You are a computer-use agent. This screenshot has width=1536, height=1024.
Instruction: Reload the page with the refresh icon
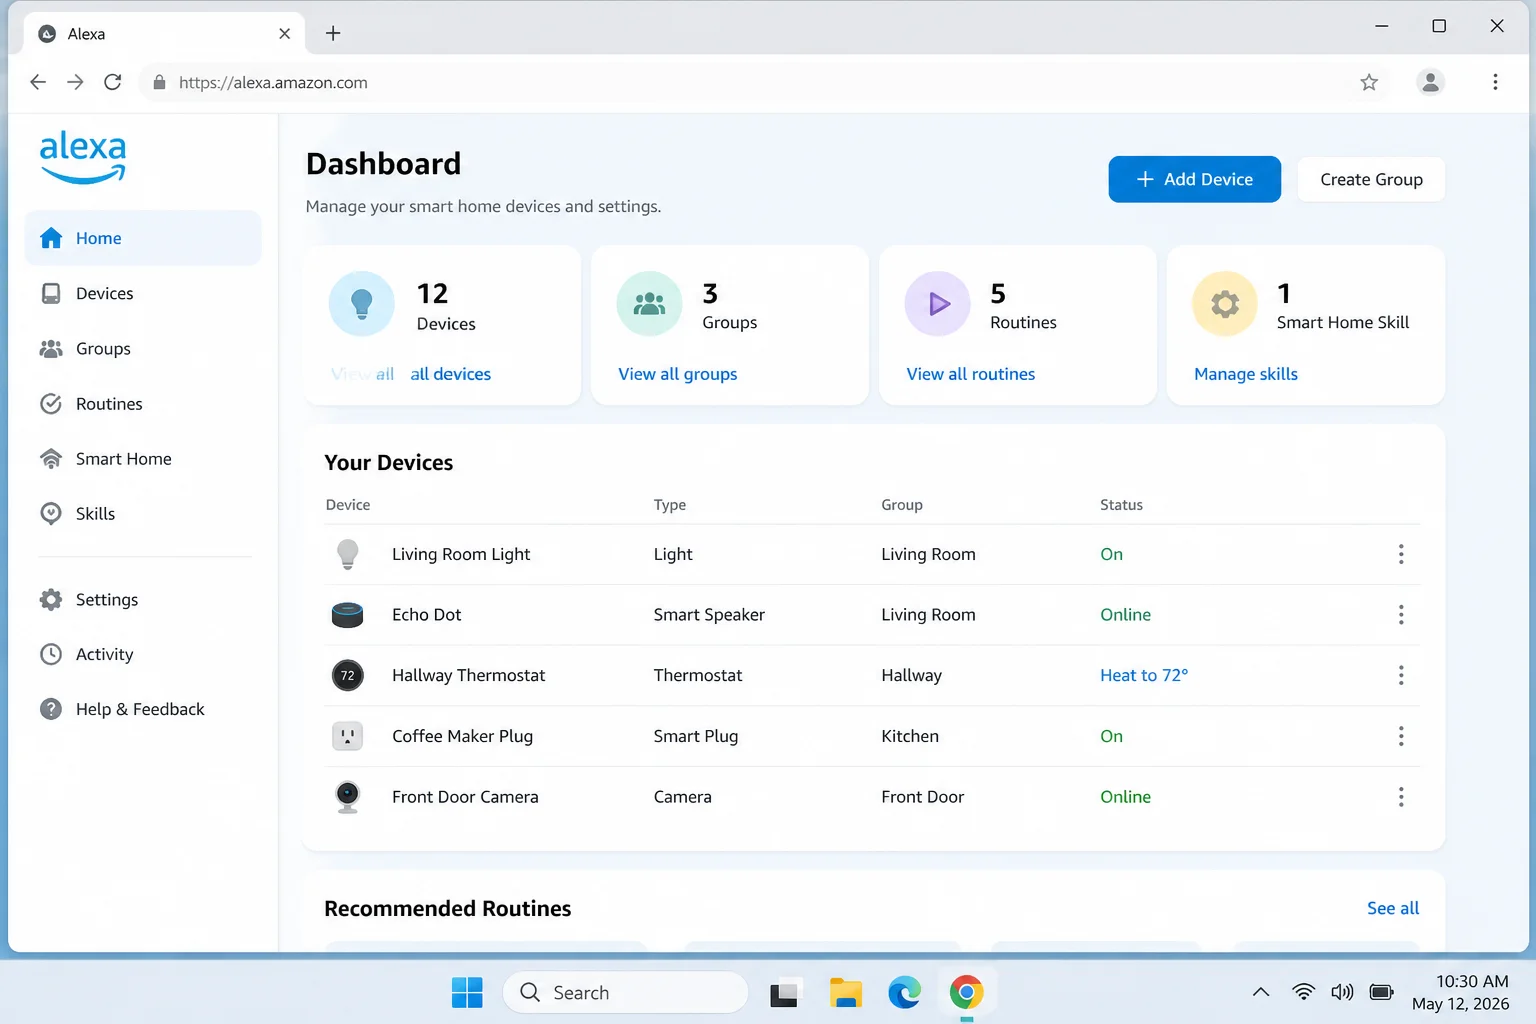(113, 82)
